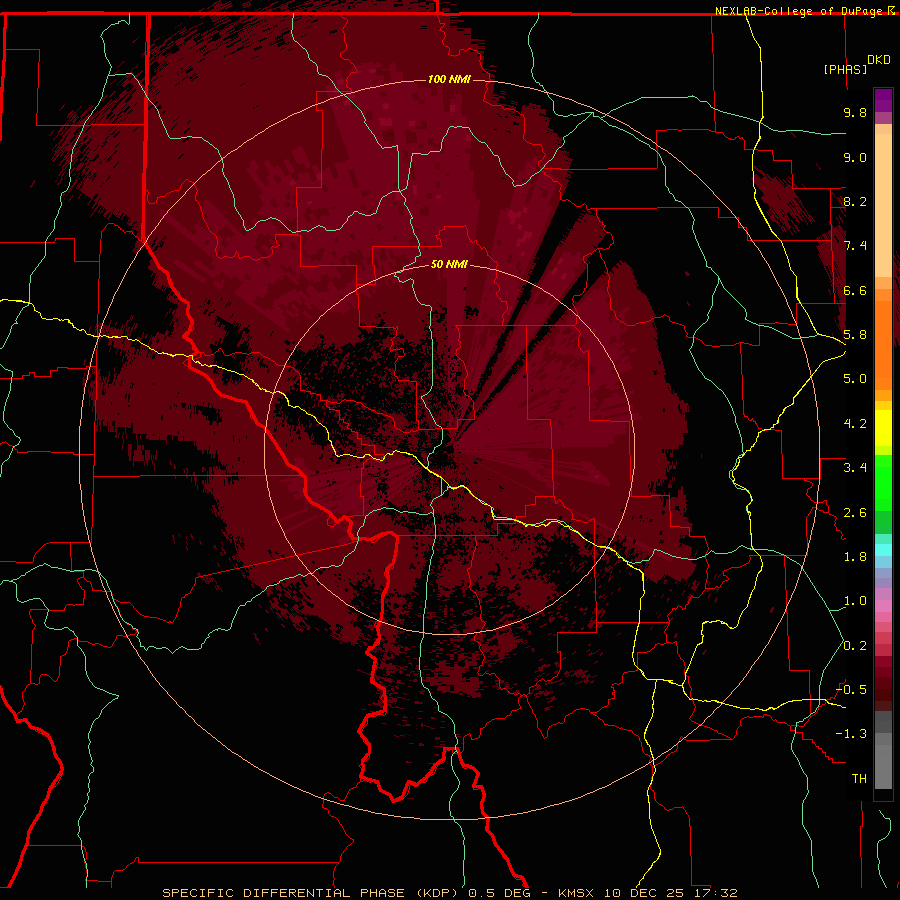Click the bright green band of color bar

pyautogui.click(x=883, y=482)
